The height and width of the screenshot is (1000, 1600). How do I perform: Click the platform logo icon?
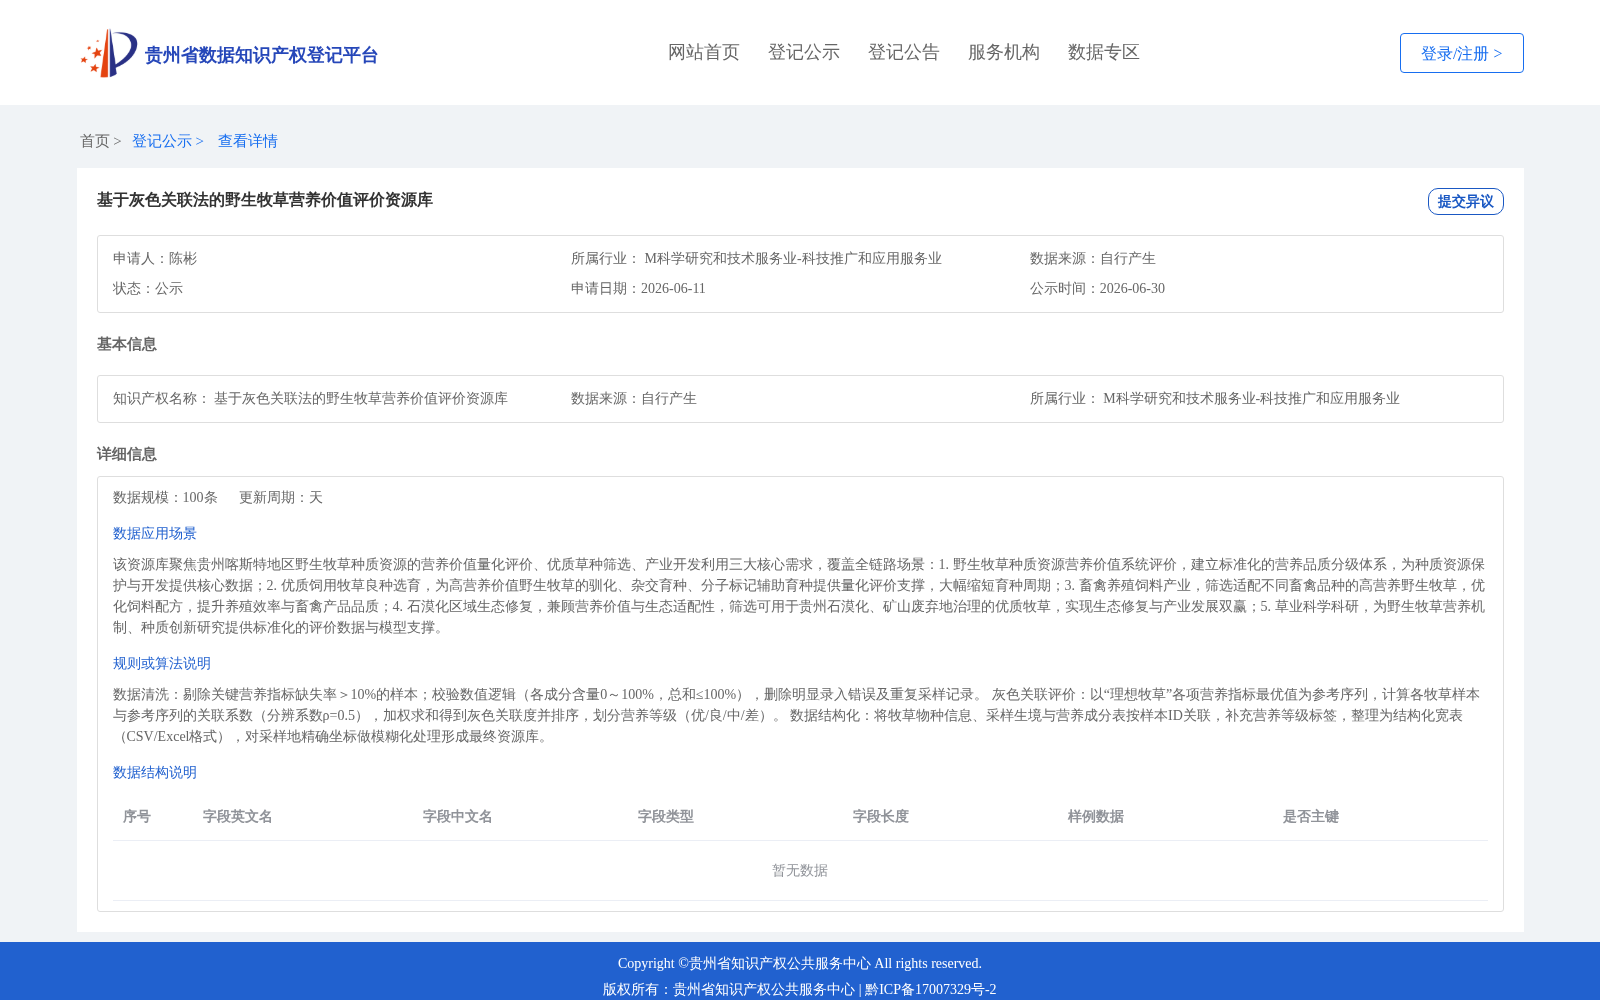[x=109, y=53]
